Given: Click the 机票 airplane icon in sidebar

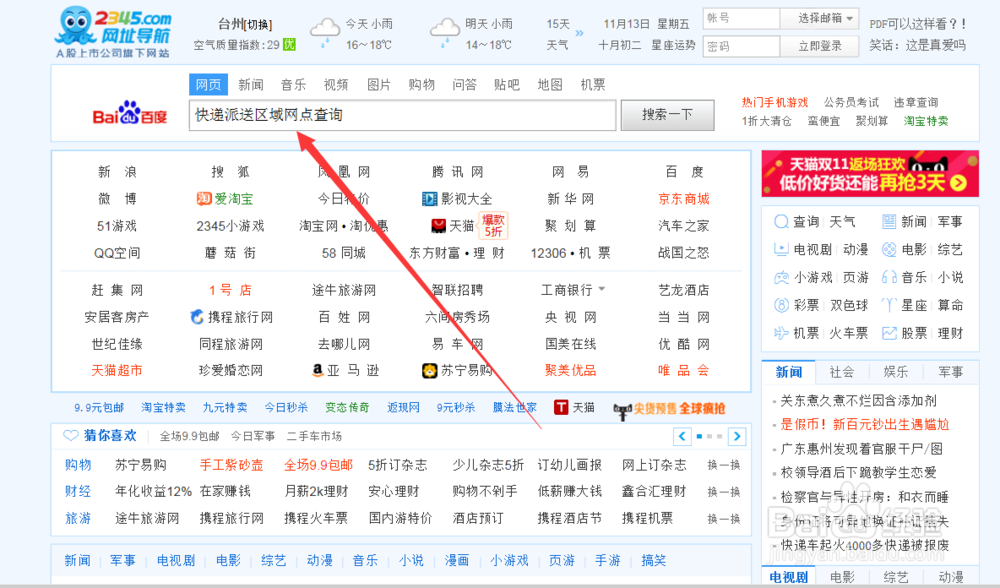Looking at the screenshot, I should tap(781, 333).
